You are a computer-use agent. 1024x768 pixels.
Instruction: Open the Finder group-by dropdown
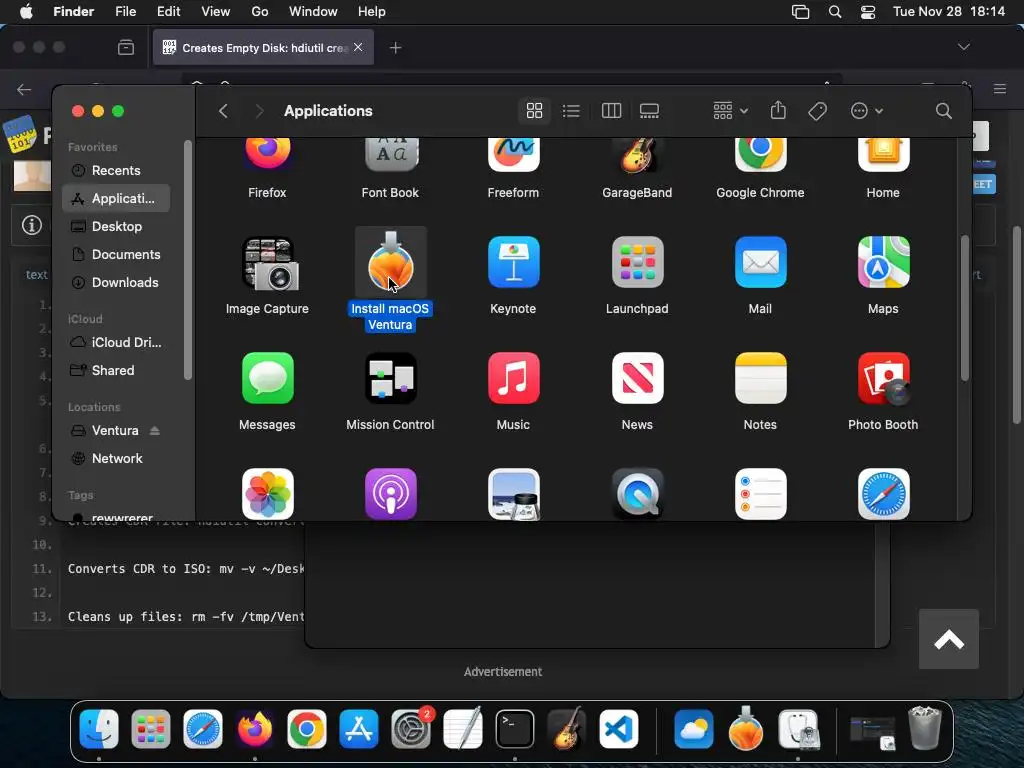[x=730, y=111]
